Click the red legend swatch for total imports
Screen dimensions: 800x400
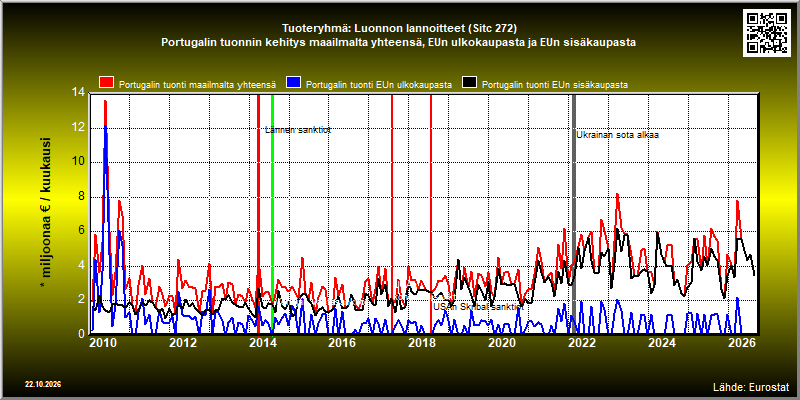(107, 83)
